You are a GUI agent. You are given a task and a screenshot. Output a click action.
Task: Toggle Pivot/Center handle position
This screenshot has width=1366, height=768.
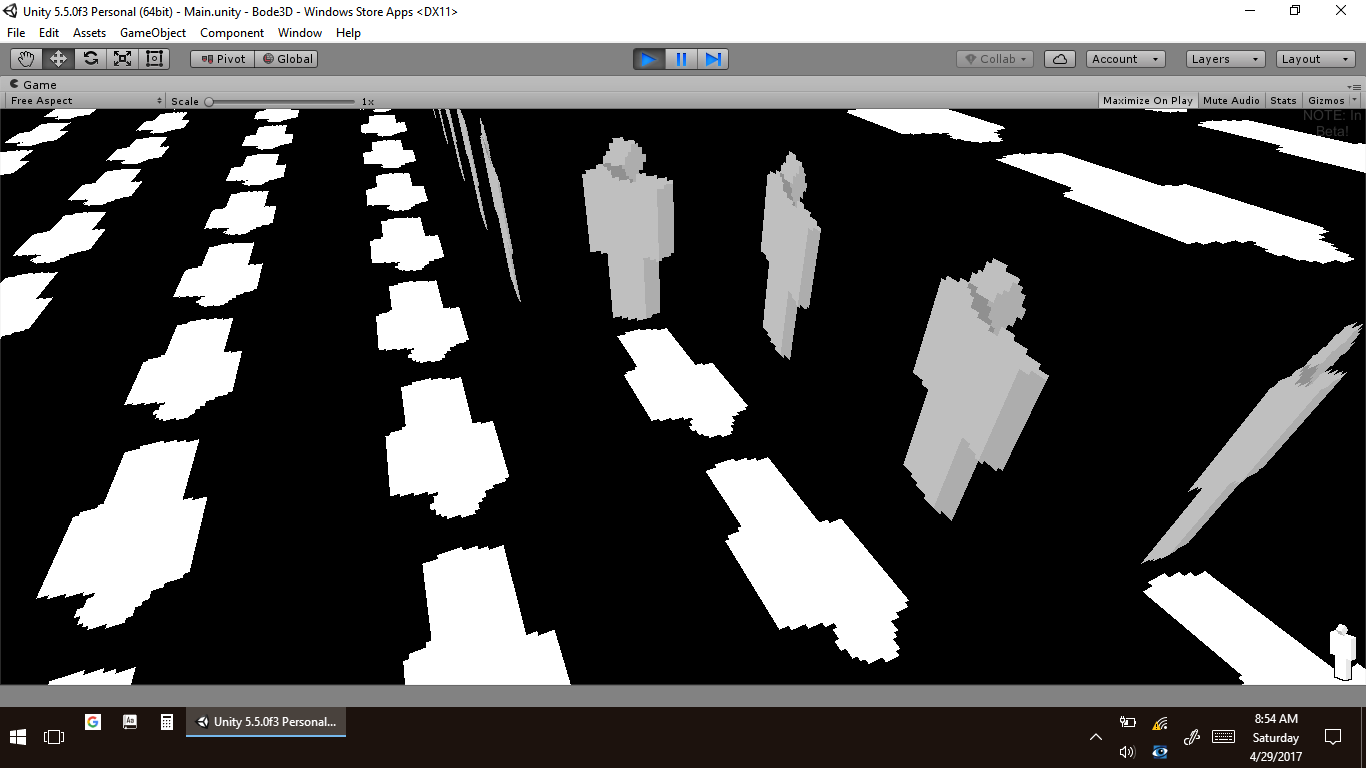click(223, 59)
